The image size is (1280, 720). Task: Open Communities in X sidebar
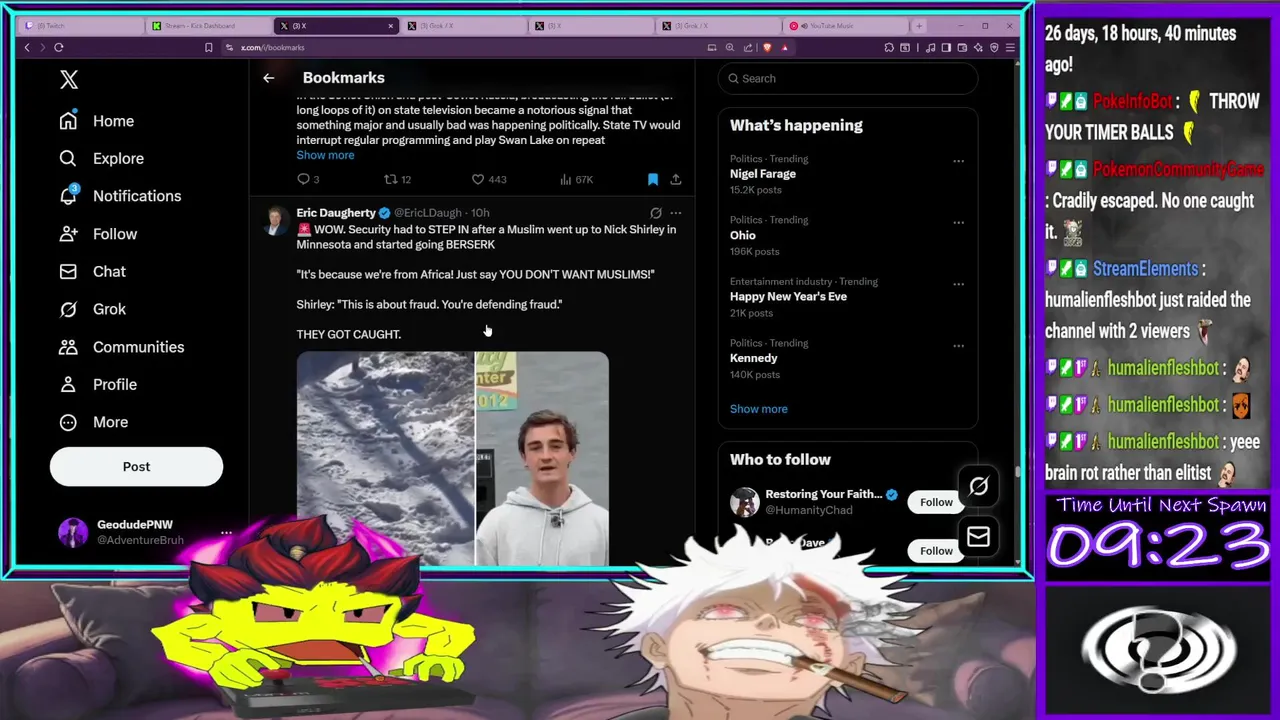pos(121,347)
